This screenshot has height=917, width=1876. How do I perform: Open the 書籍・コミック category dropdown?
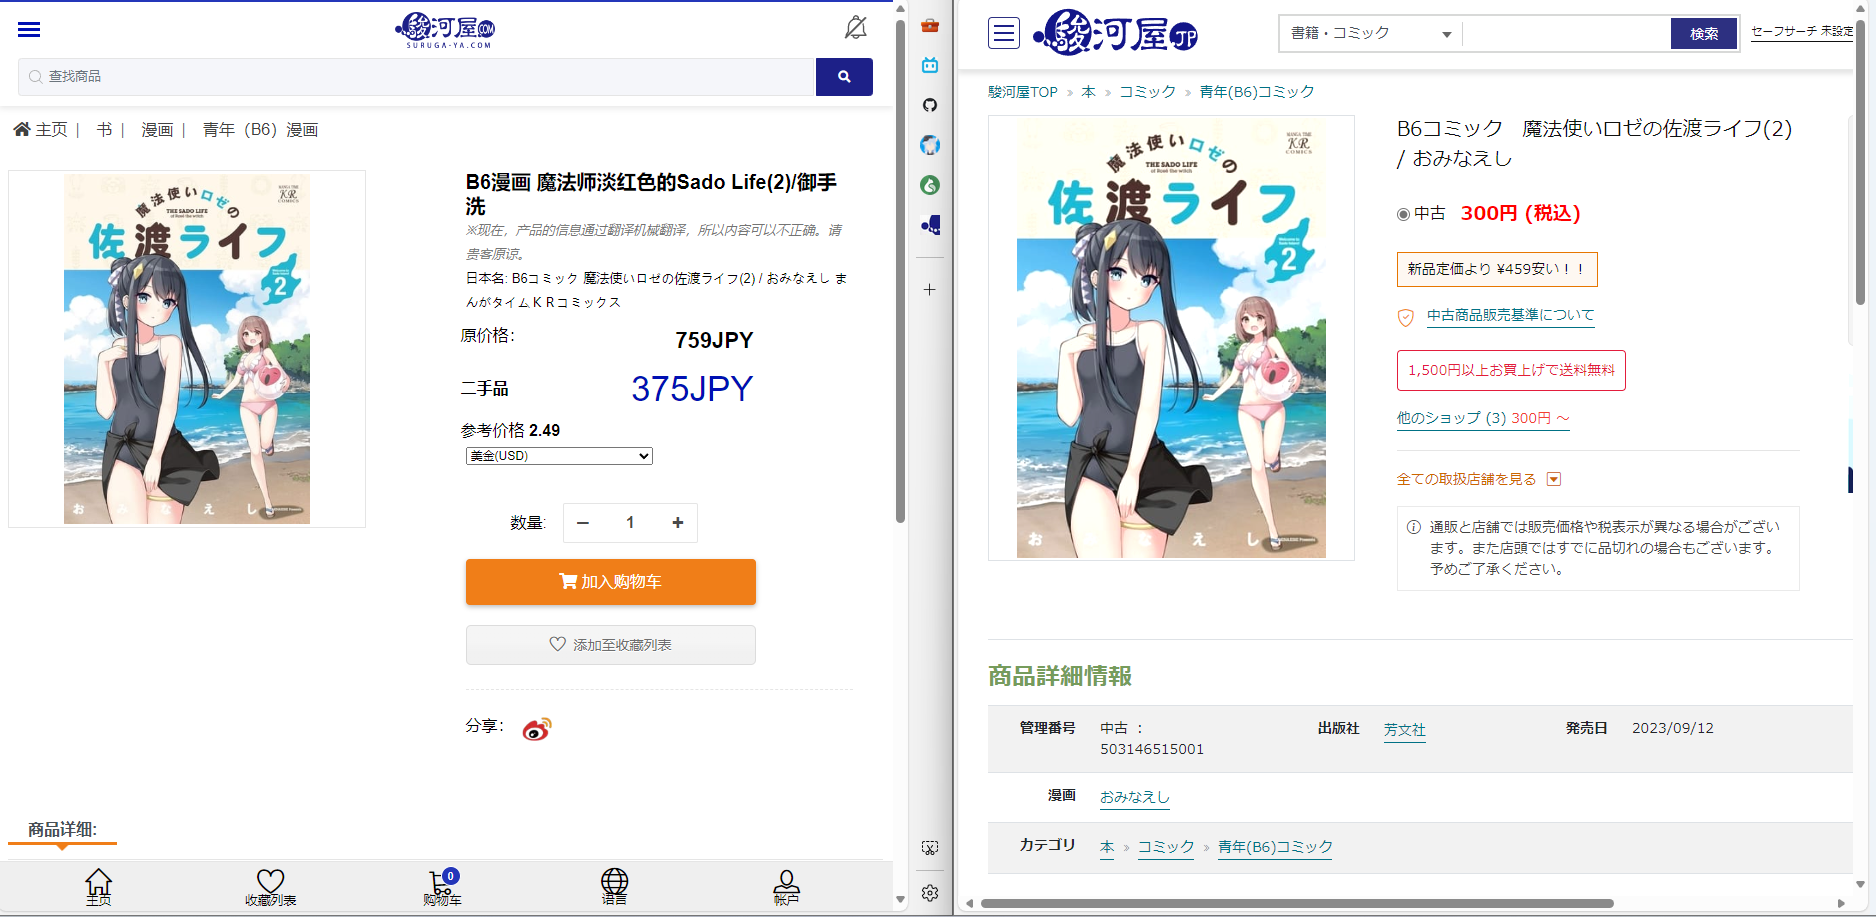click(x=1368, y=33)
